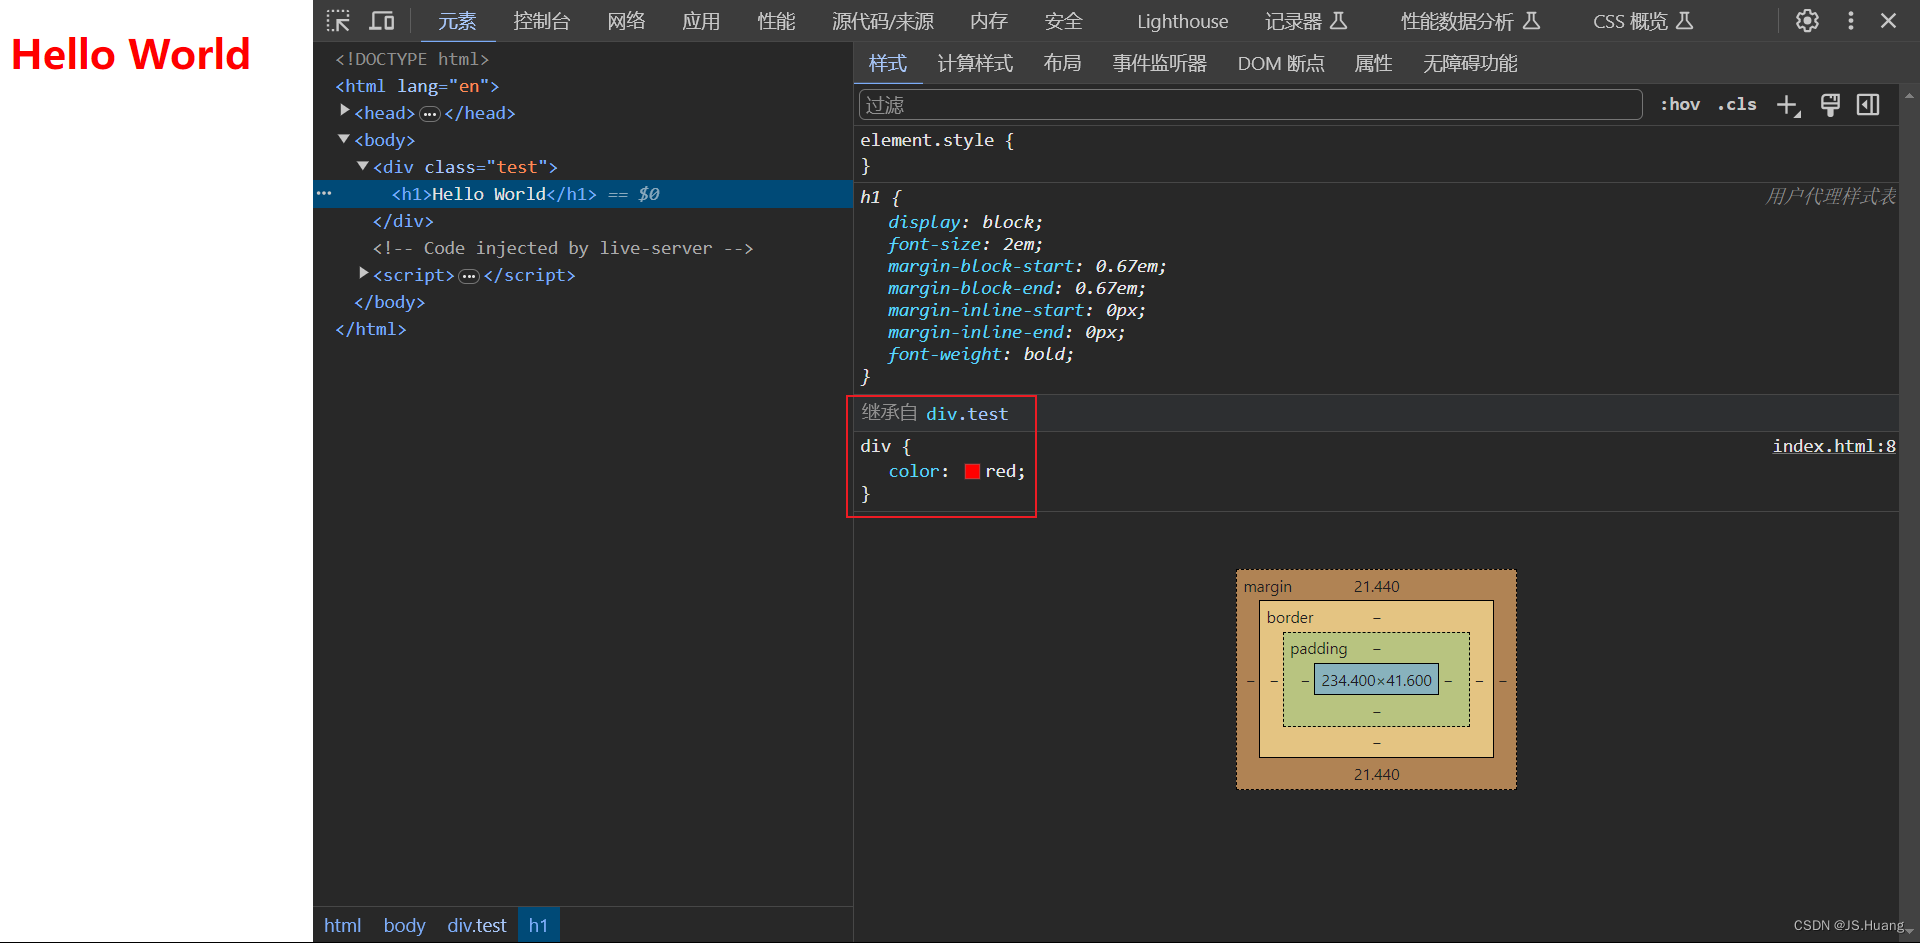Select div.test in the breadcrumb bar
The image size is (1920, 943).
477,925
